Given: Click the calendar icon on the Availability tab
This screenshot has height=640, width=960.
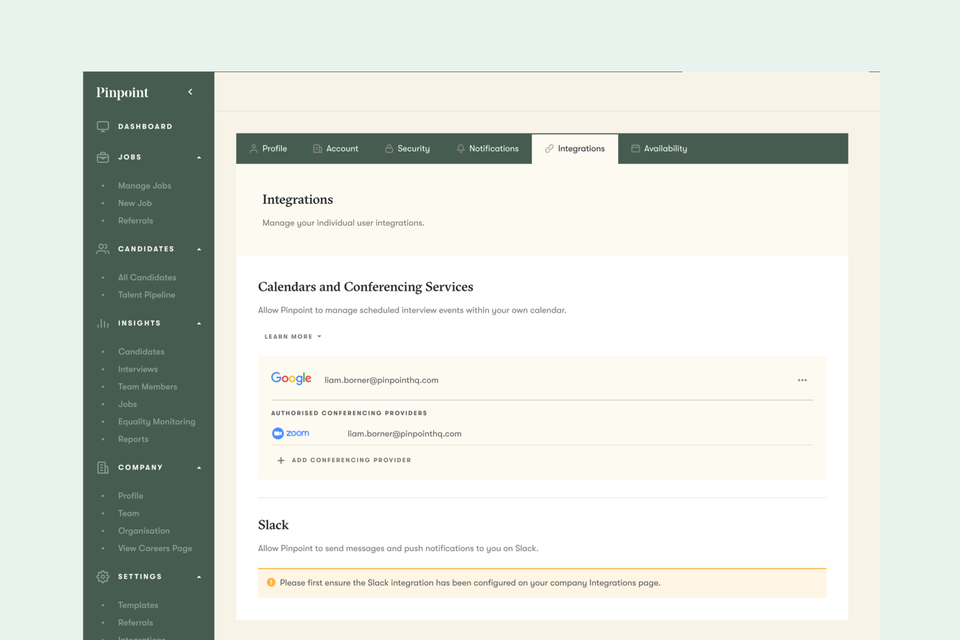Looking at the screenshot, I should [x=636, y=149].
